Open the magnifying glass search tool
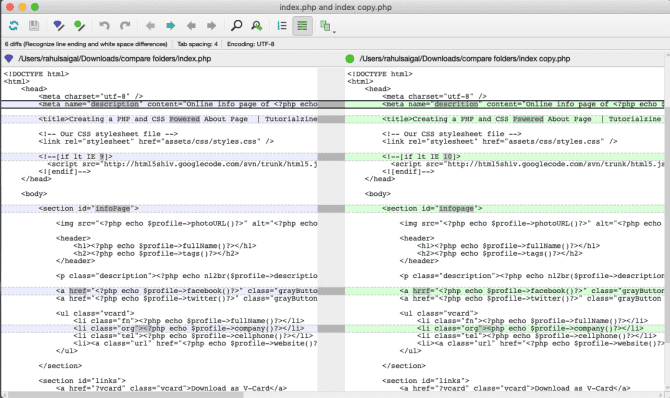670x398 pixels. [236, 26]
